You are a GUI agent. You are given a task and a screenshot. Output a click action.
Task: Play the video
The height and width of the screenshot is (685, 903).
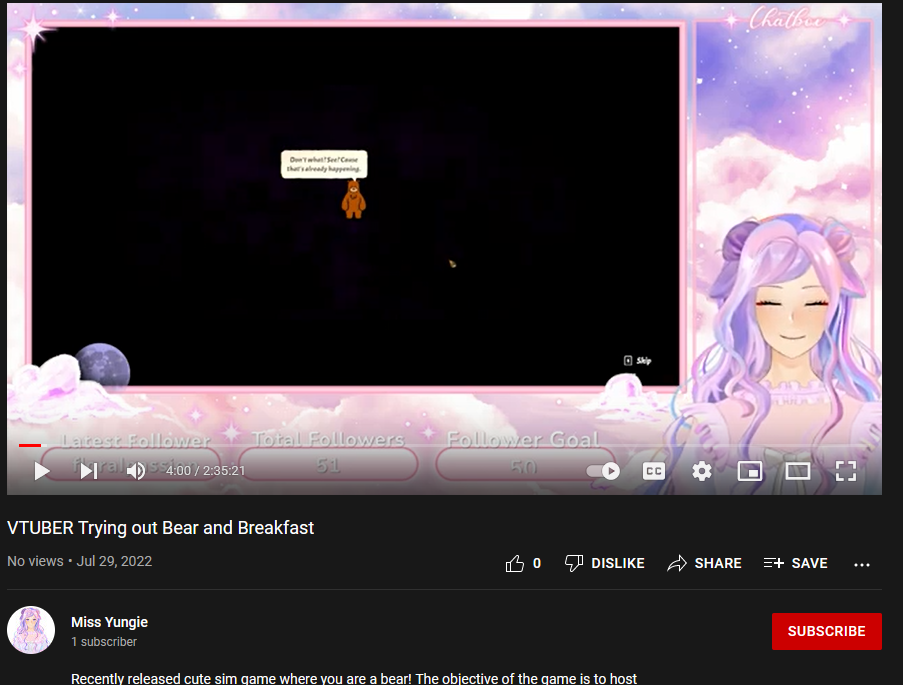click(41, 471)
